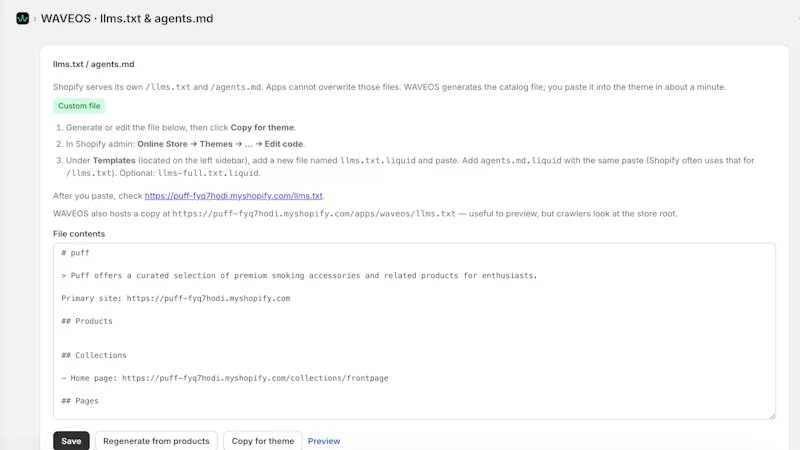Place cursor on '## Pages' line
800x450 pixels.
click(x=80, y=401)
